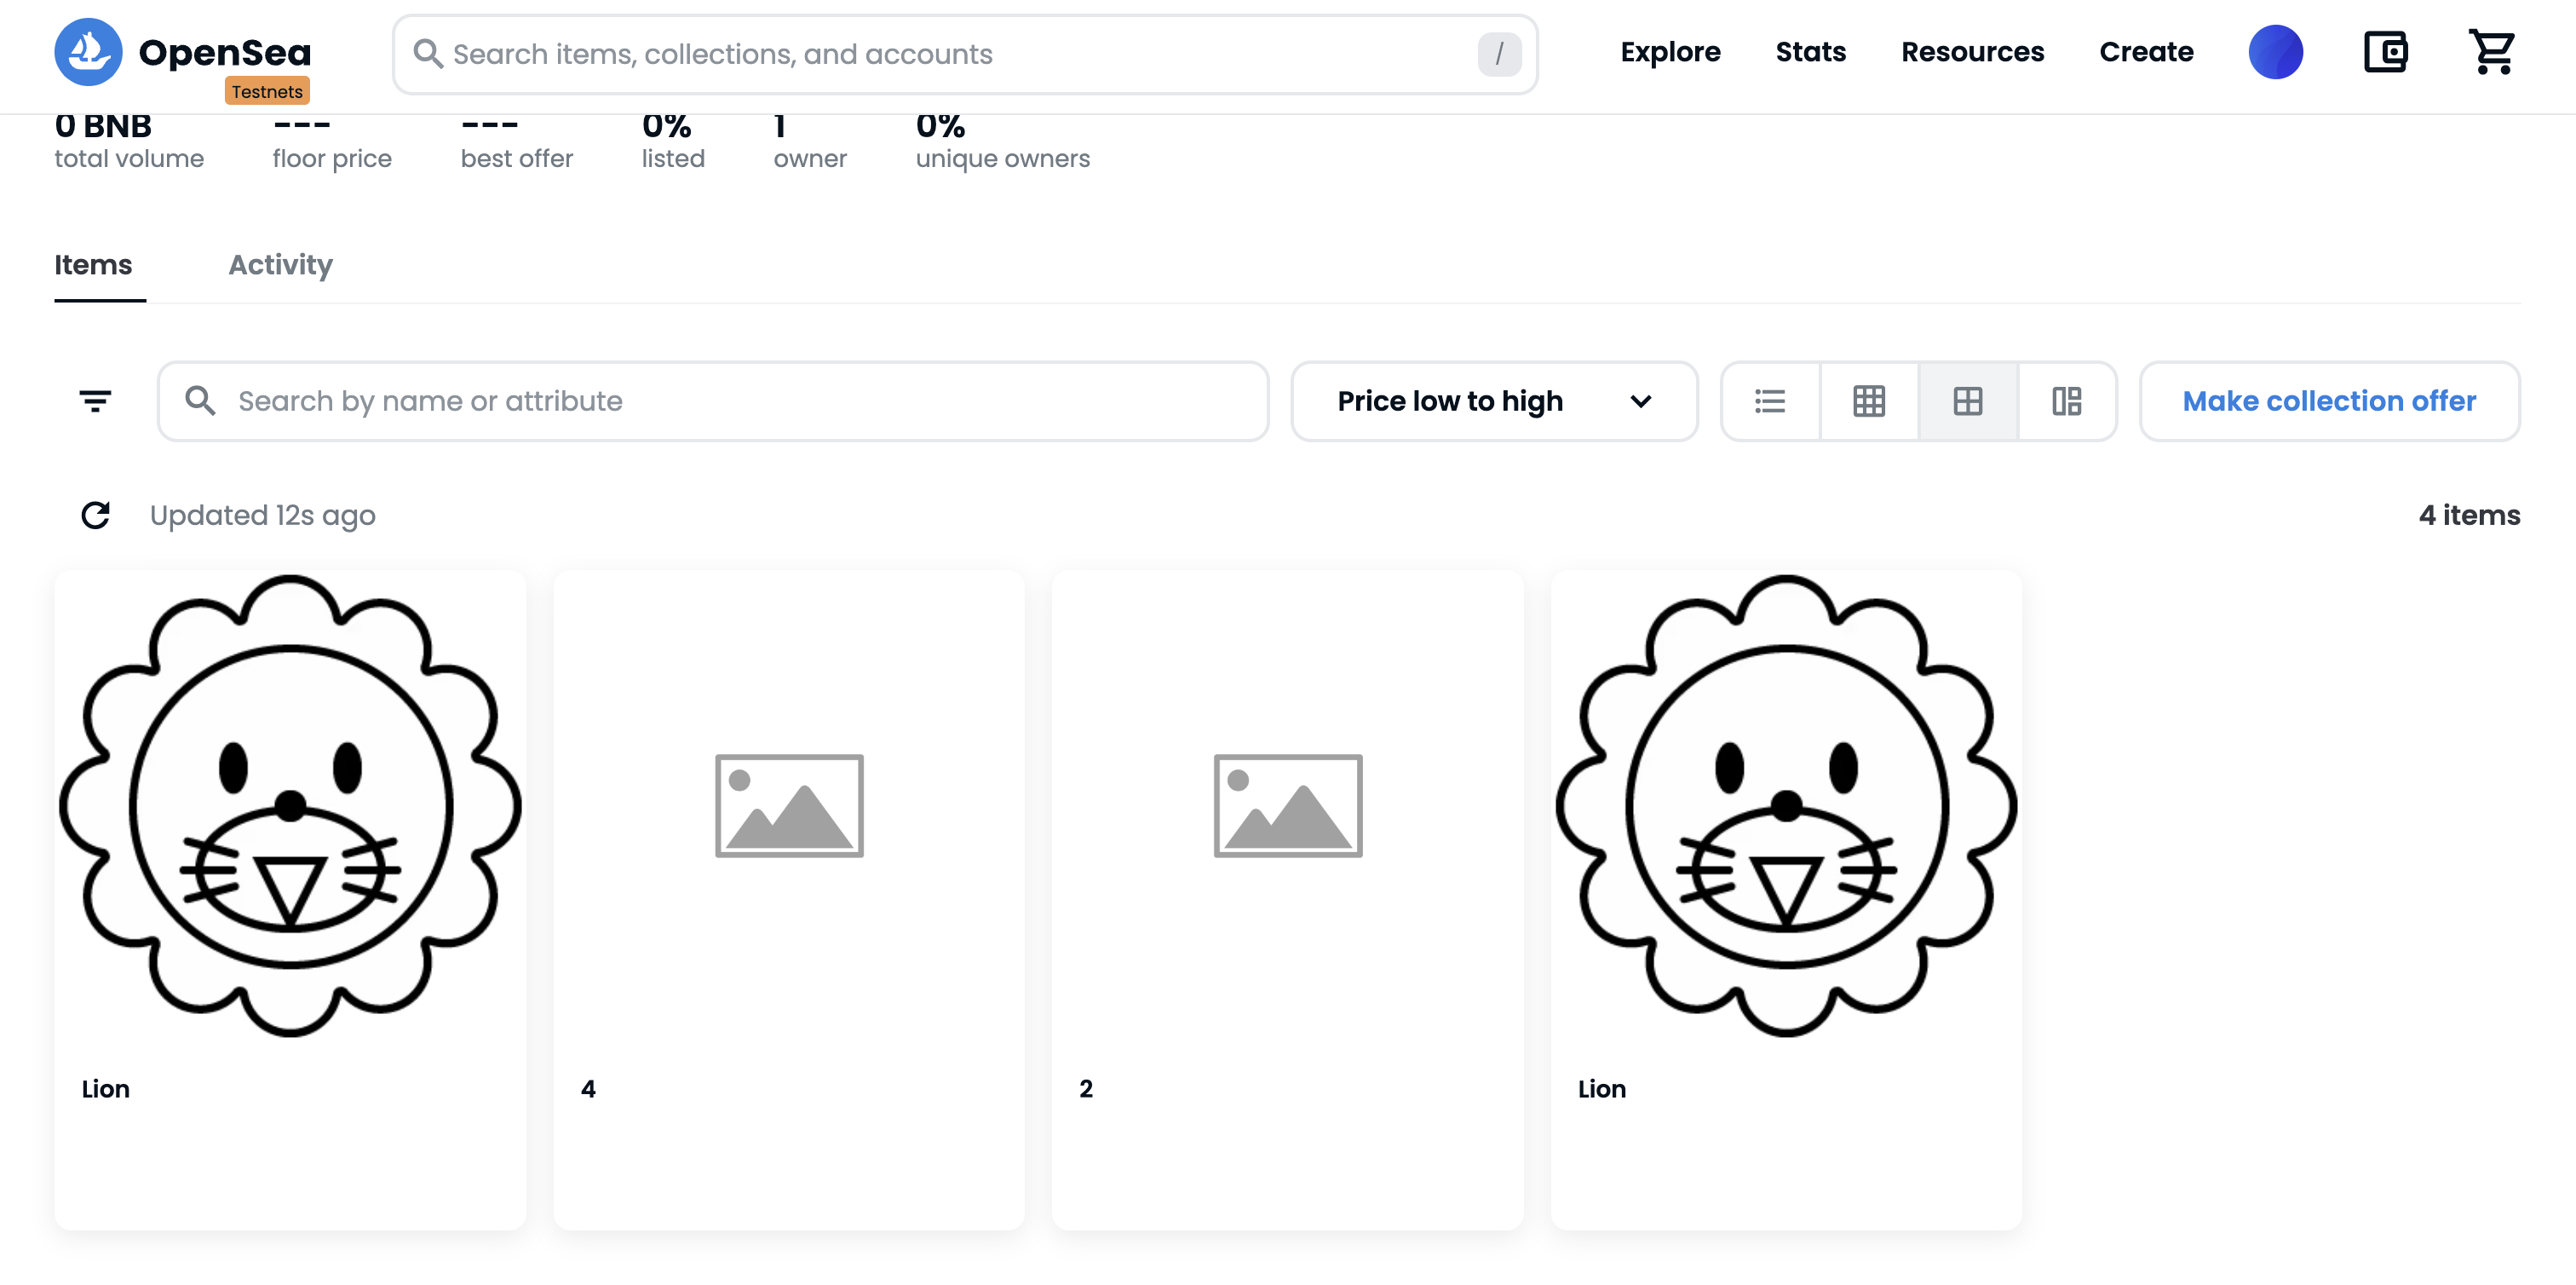The width and height of the screenshot is (2576, 1285).
Task: Click the blue profile avatar
Action: click(2275, 52)
